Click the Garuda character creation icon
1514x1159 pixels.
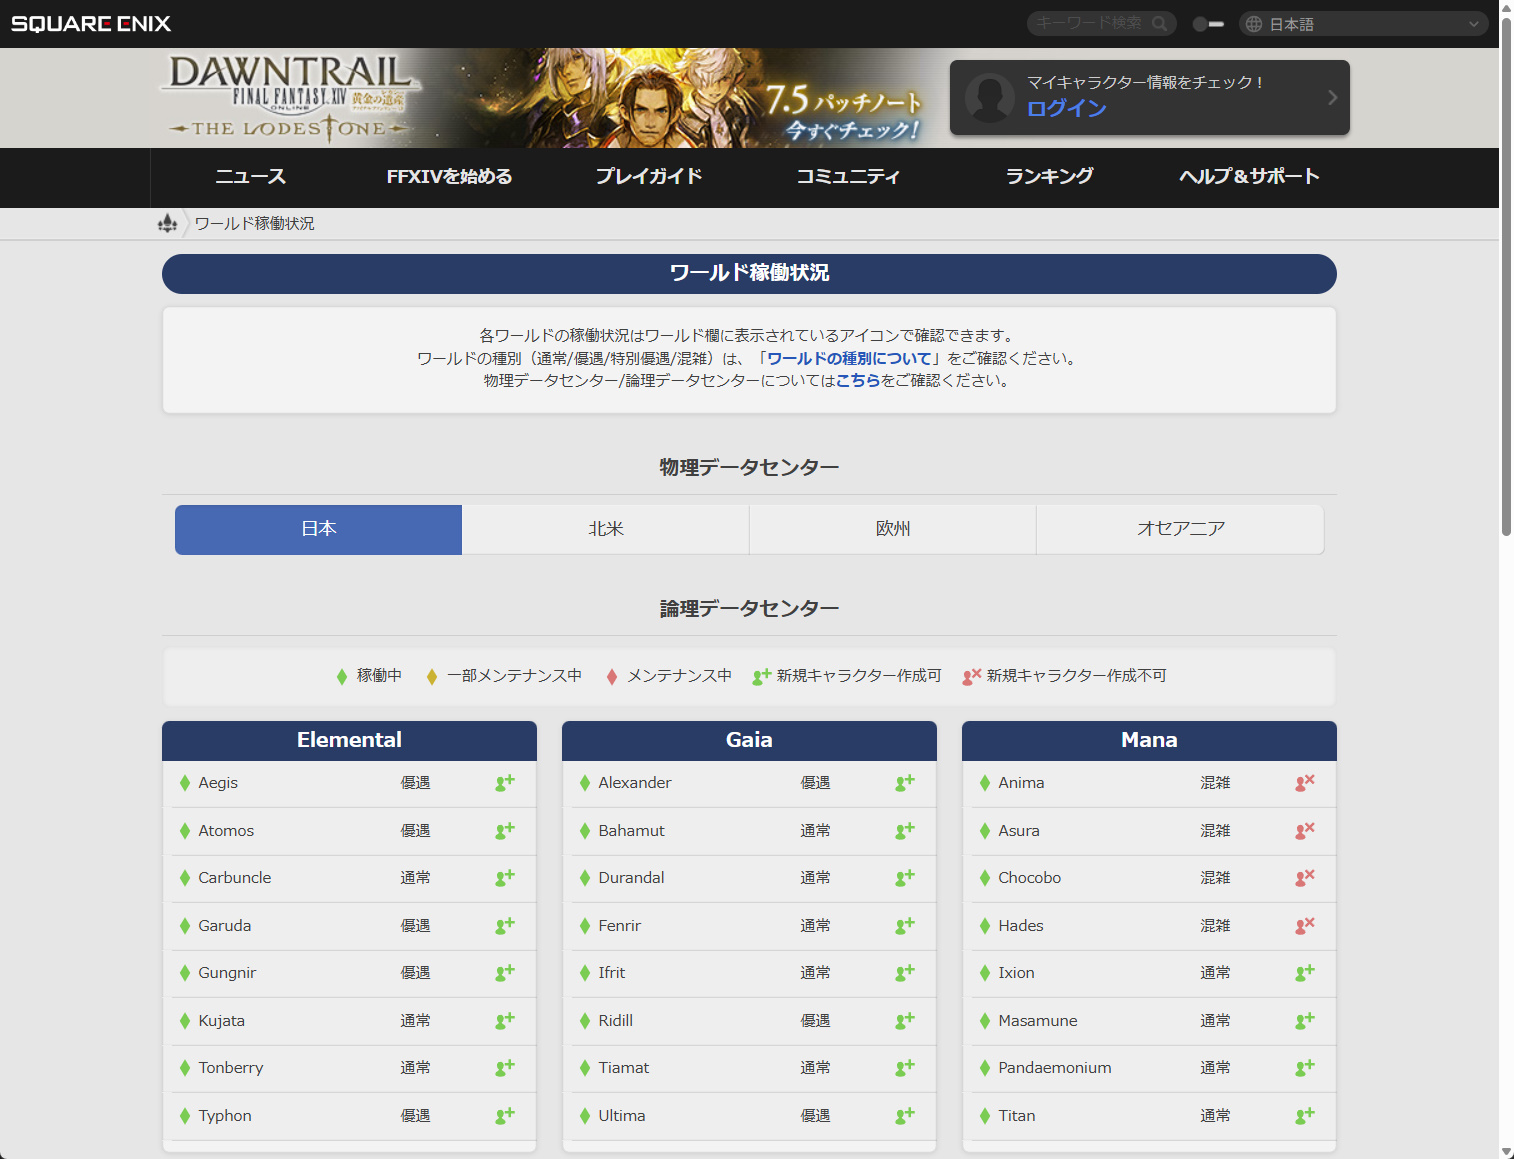(x=505, y=926)
